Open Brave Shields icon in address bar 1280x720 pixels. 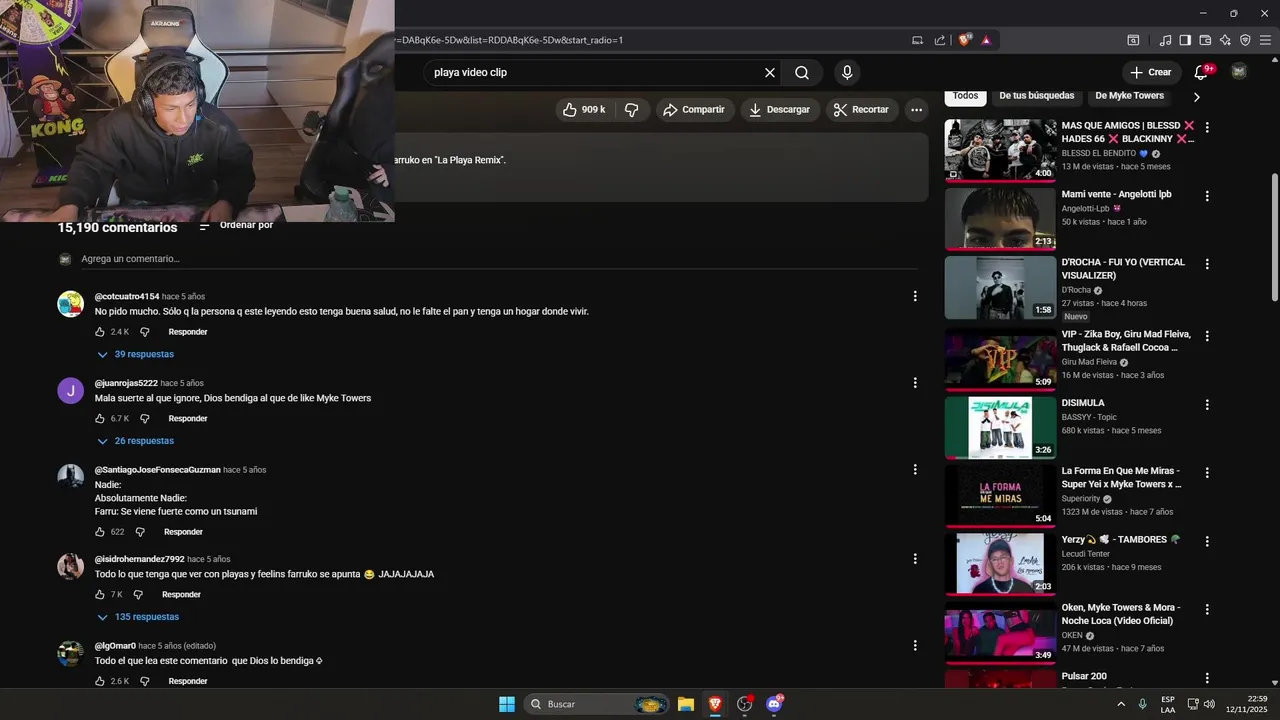[965, 40]
